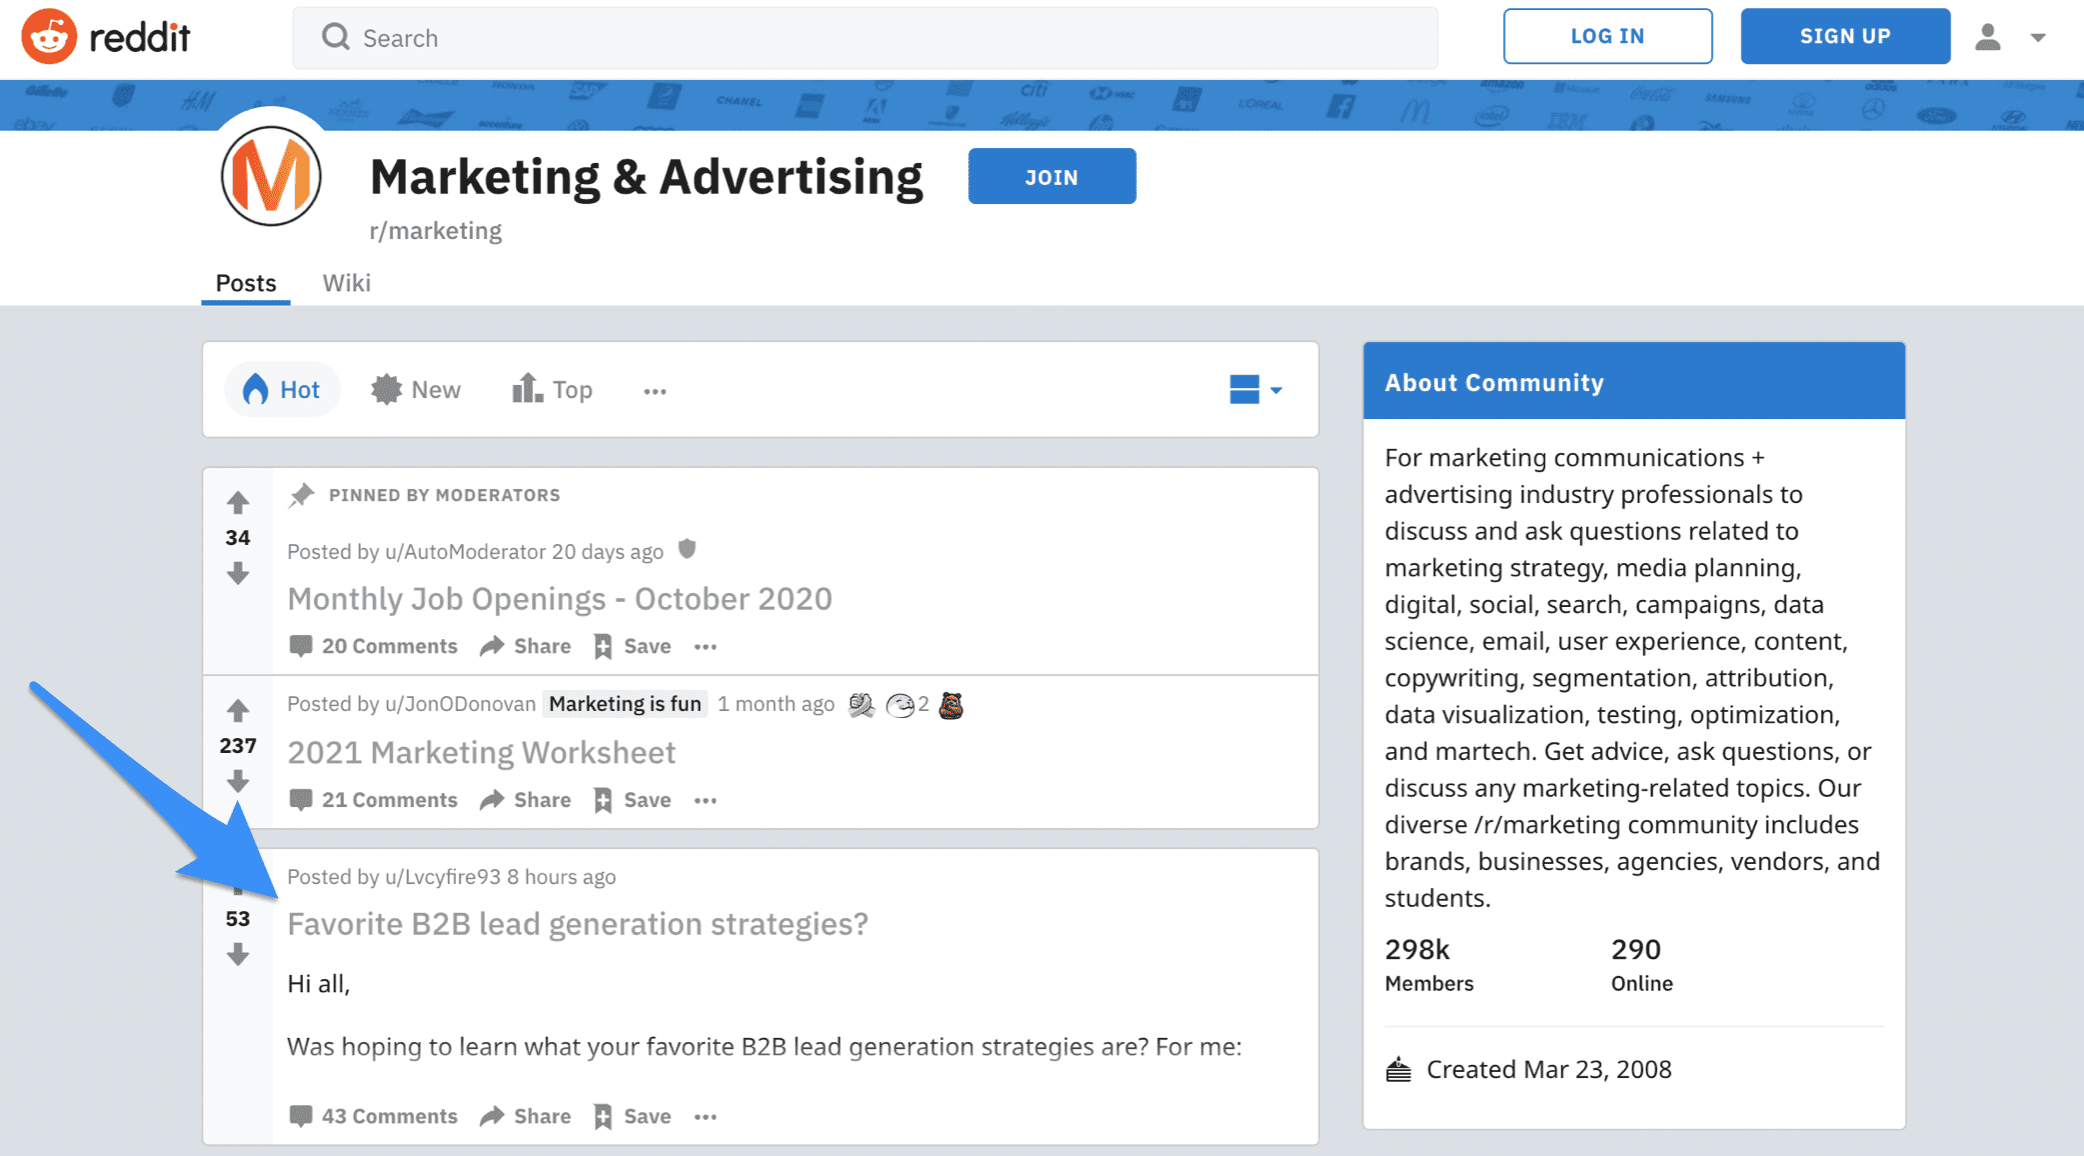Image resolution: width=2084 pixels, height=1156 pixels.
Task: Click the Reddit logo home icon
Action: coord(49,37)
